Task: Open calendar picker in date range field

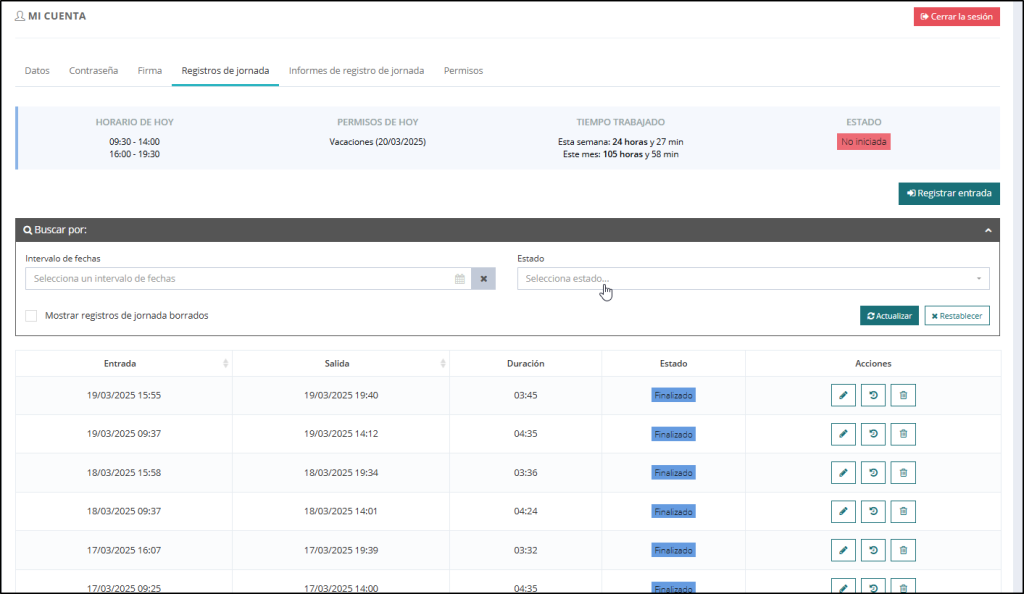Action: [x=460, y=279]
